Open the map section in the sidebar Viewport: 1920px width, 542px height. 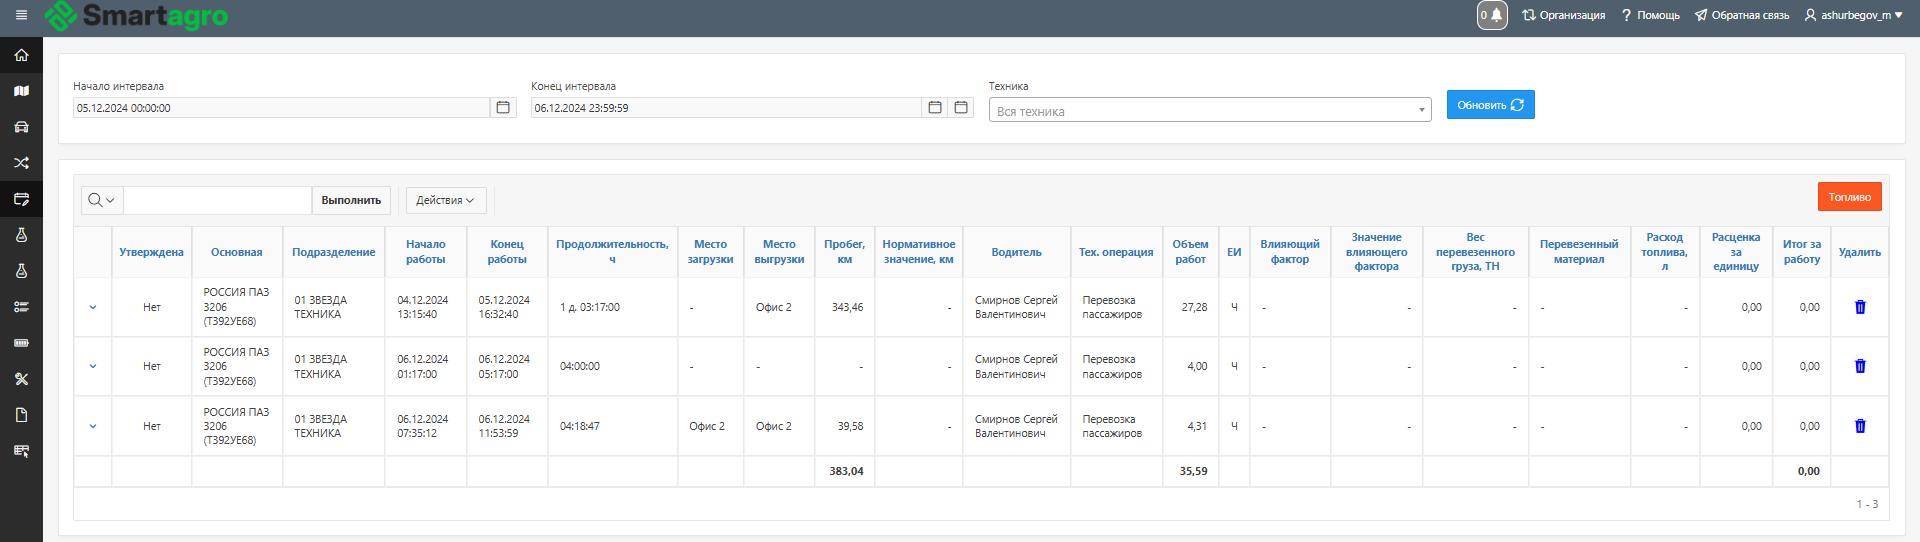[x=21, y=91]
